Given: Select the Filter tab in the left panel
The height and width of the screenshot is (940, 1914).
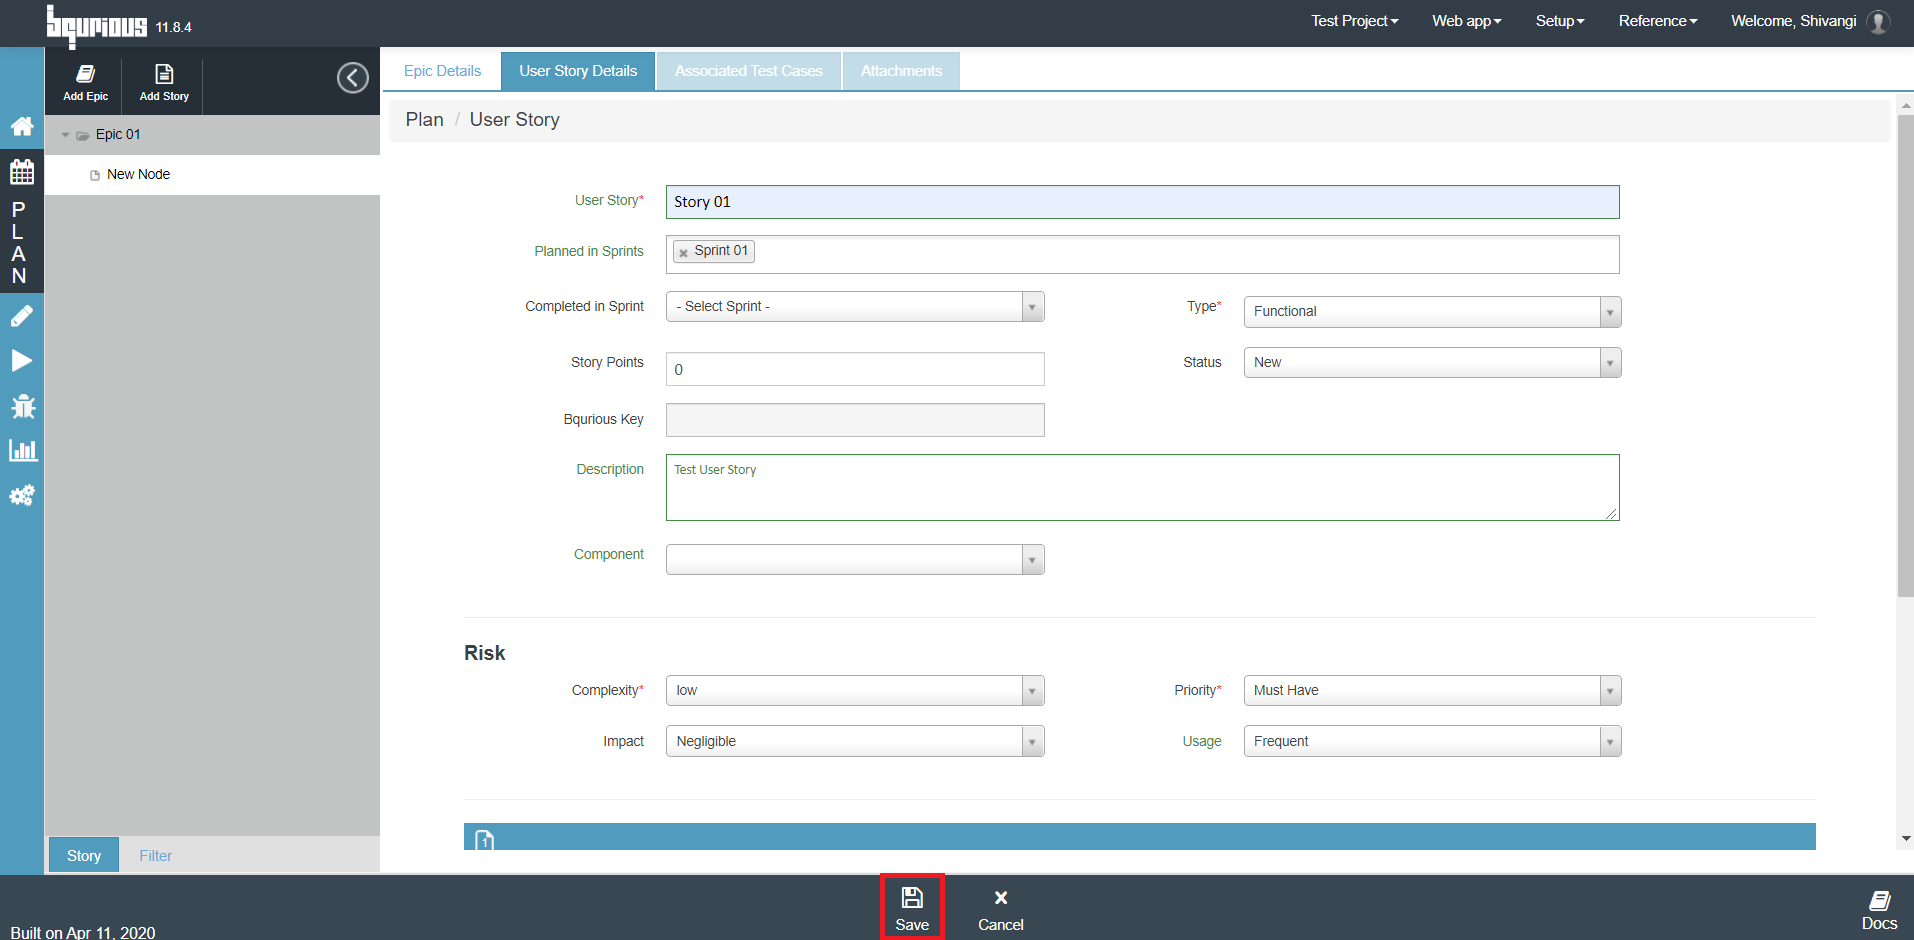Looking at the screenshot, I should point(155,855).
